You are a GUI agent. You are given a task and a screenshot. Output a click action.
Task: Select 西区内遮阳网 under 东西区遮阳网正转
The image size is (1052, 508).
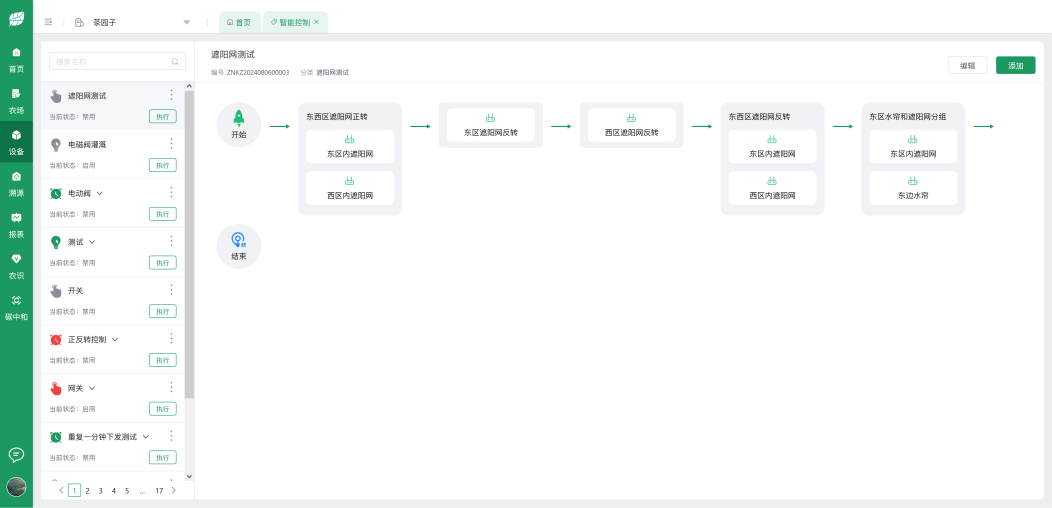[350, 188]
